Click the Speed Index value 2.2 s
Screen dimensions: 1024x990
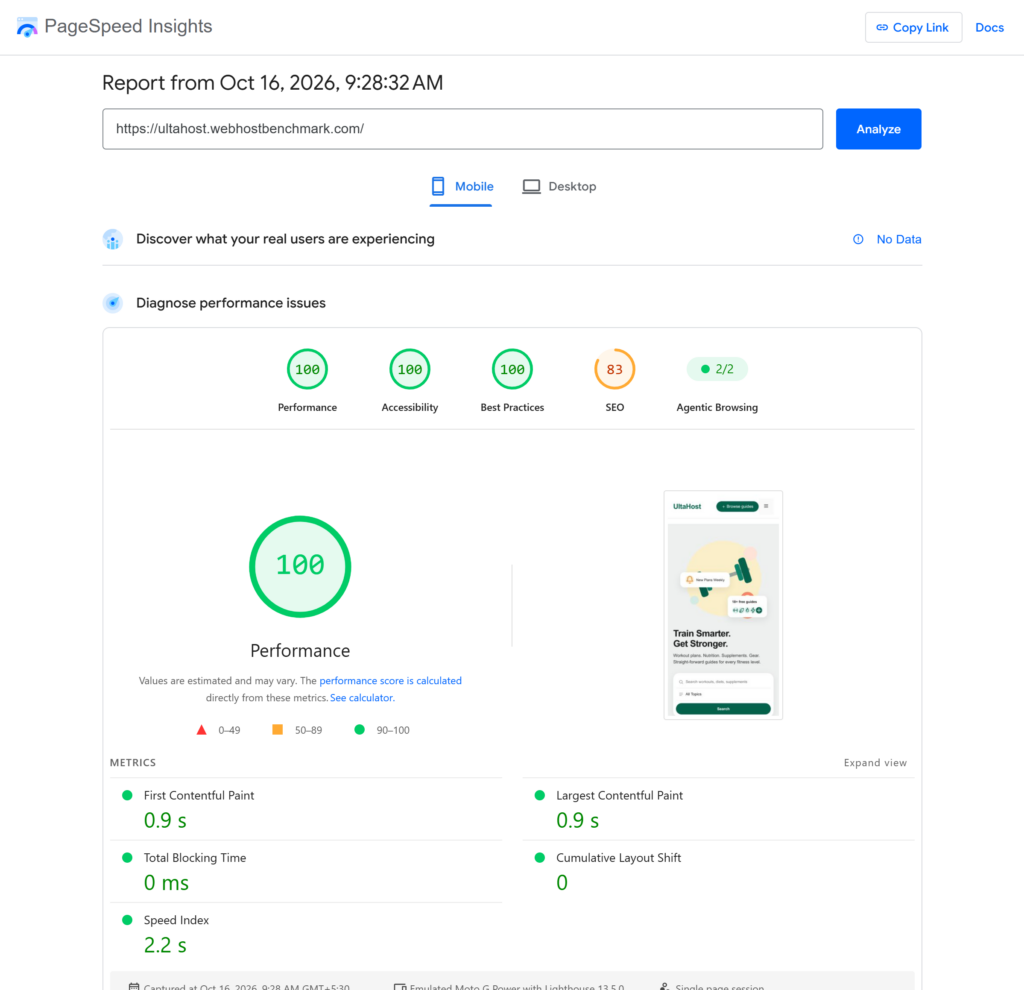165,945
